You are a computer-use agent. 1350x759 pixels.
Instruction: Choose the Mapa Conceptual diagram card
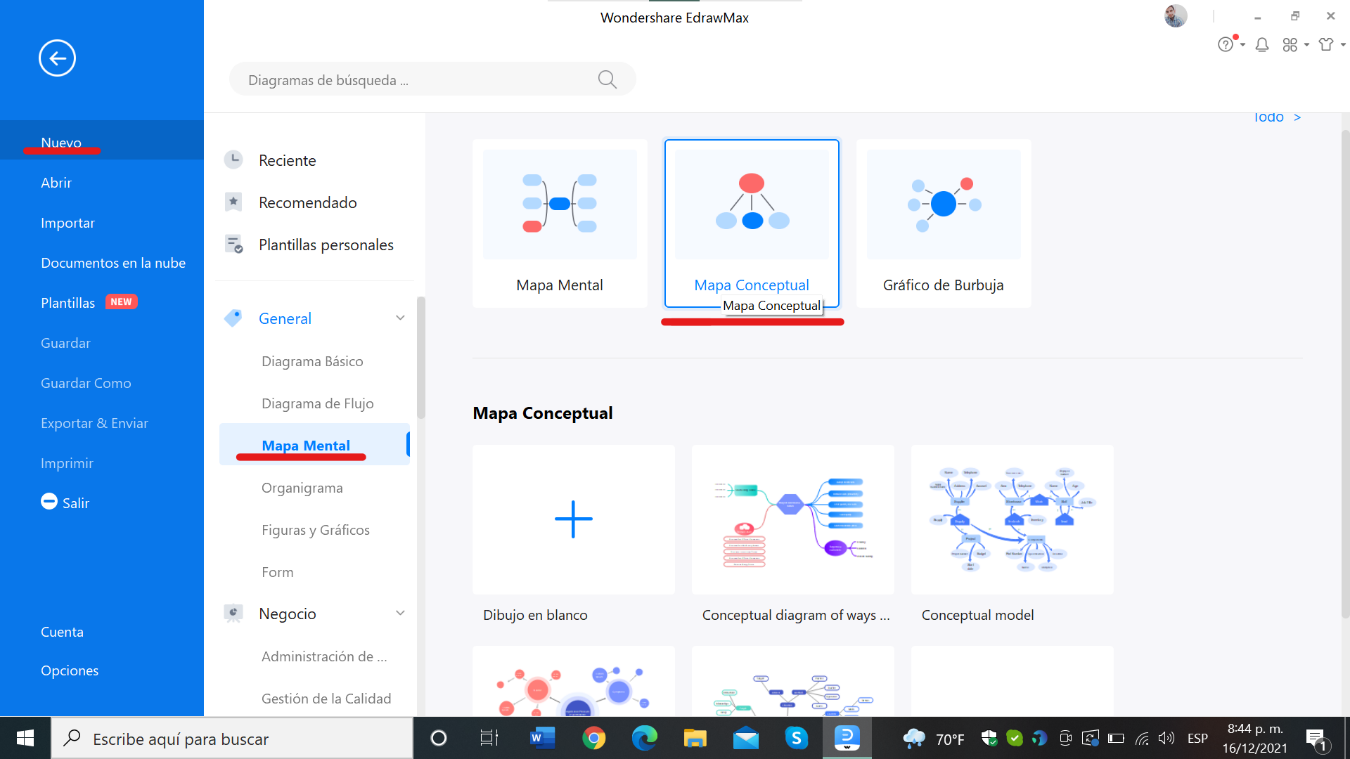point(752,223)
